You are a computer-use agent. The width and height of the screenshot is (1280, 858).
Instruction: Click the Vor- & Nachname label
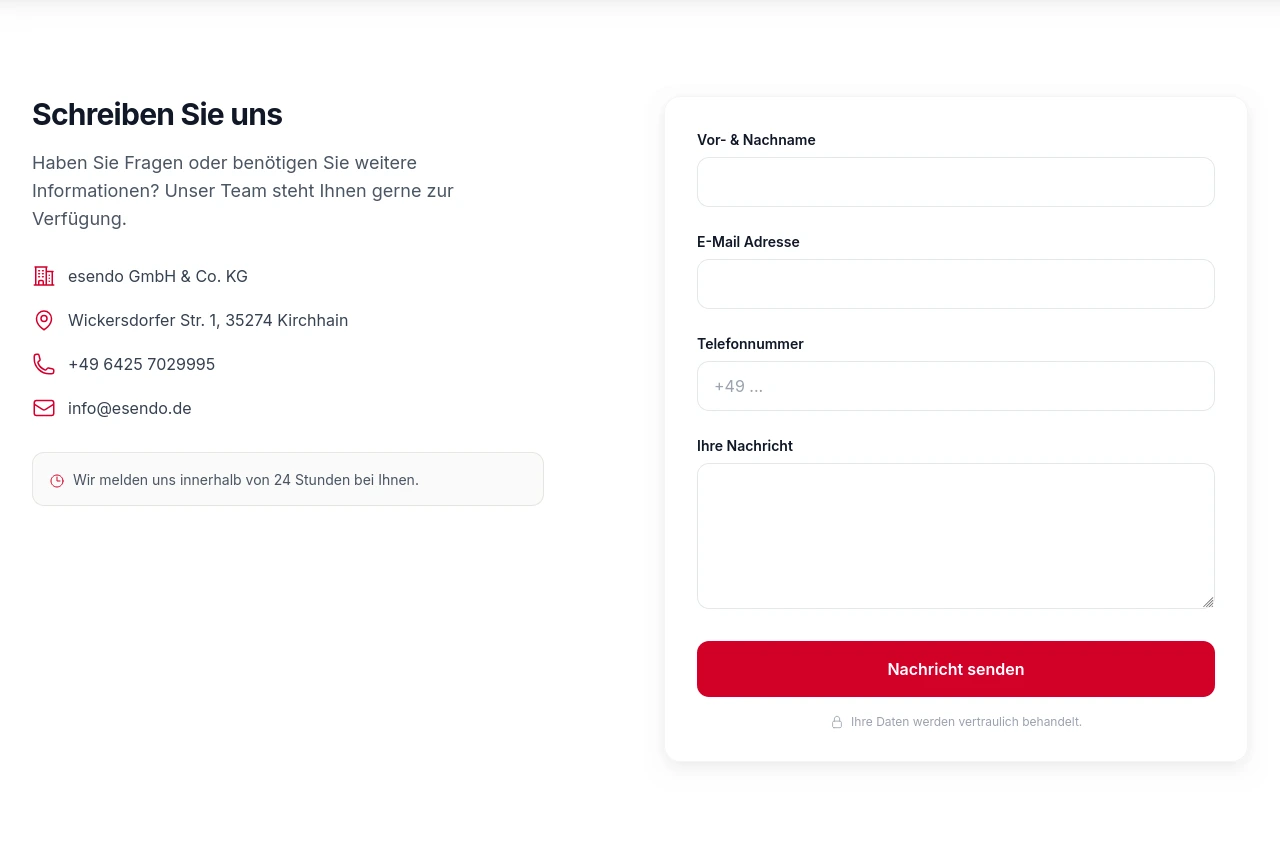pyautogui.click(x=756, y=140)
